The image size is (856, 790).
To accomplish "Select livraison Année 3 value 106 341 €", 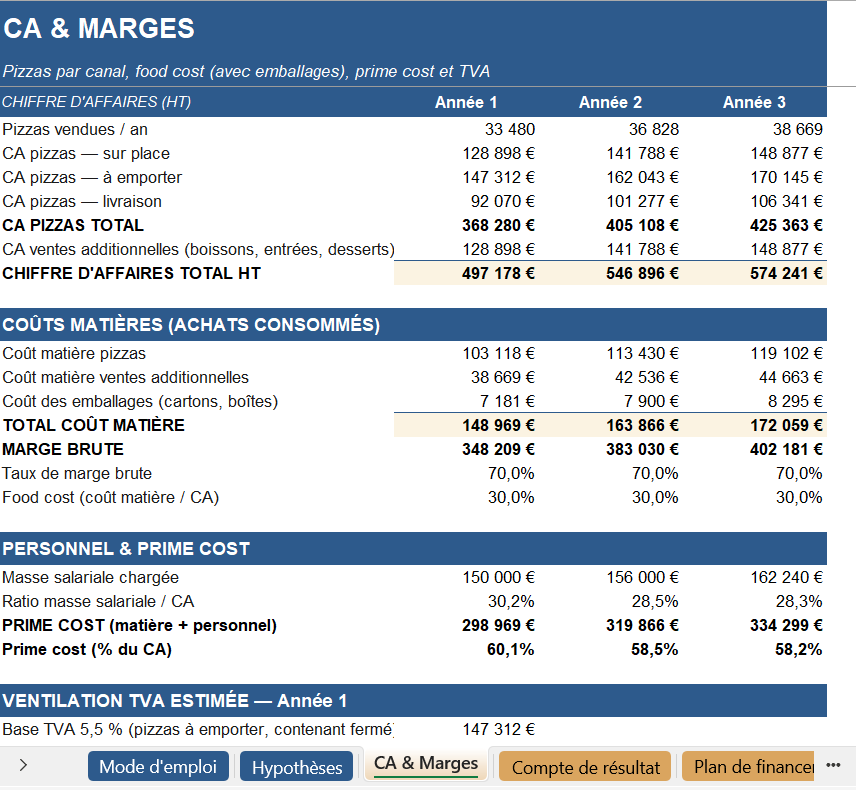I will pos(787,201).
